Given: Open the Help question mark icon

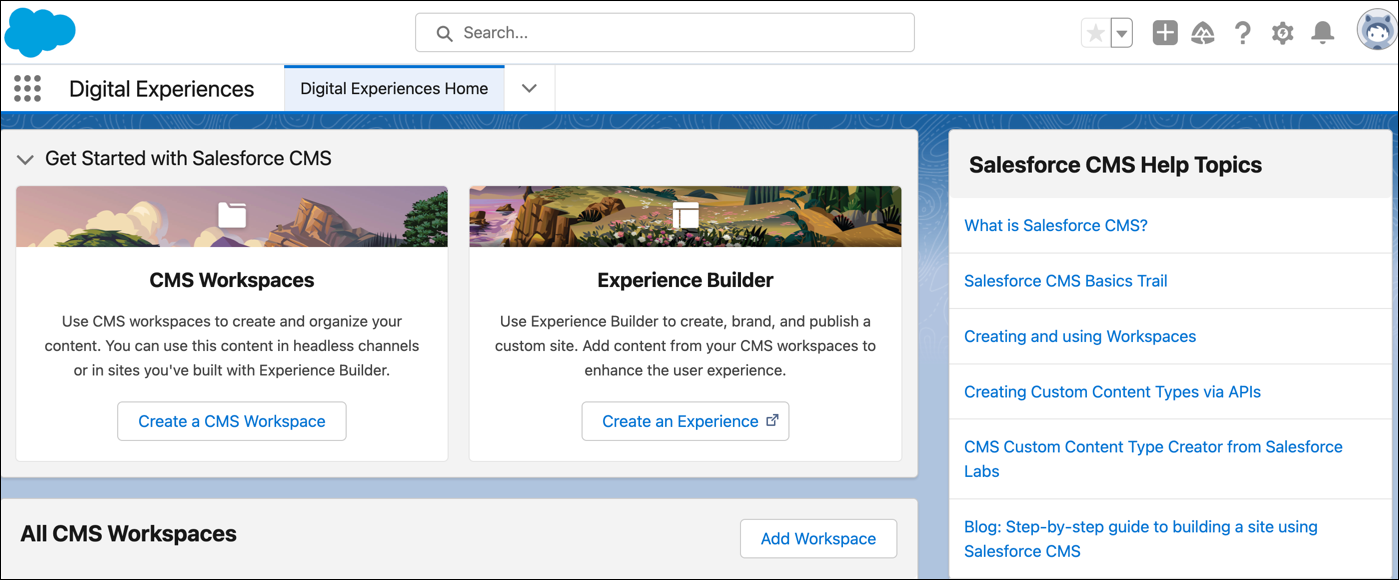Looking at the screenshot, I should pyautogui.click(x=1242, y=33).
